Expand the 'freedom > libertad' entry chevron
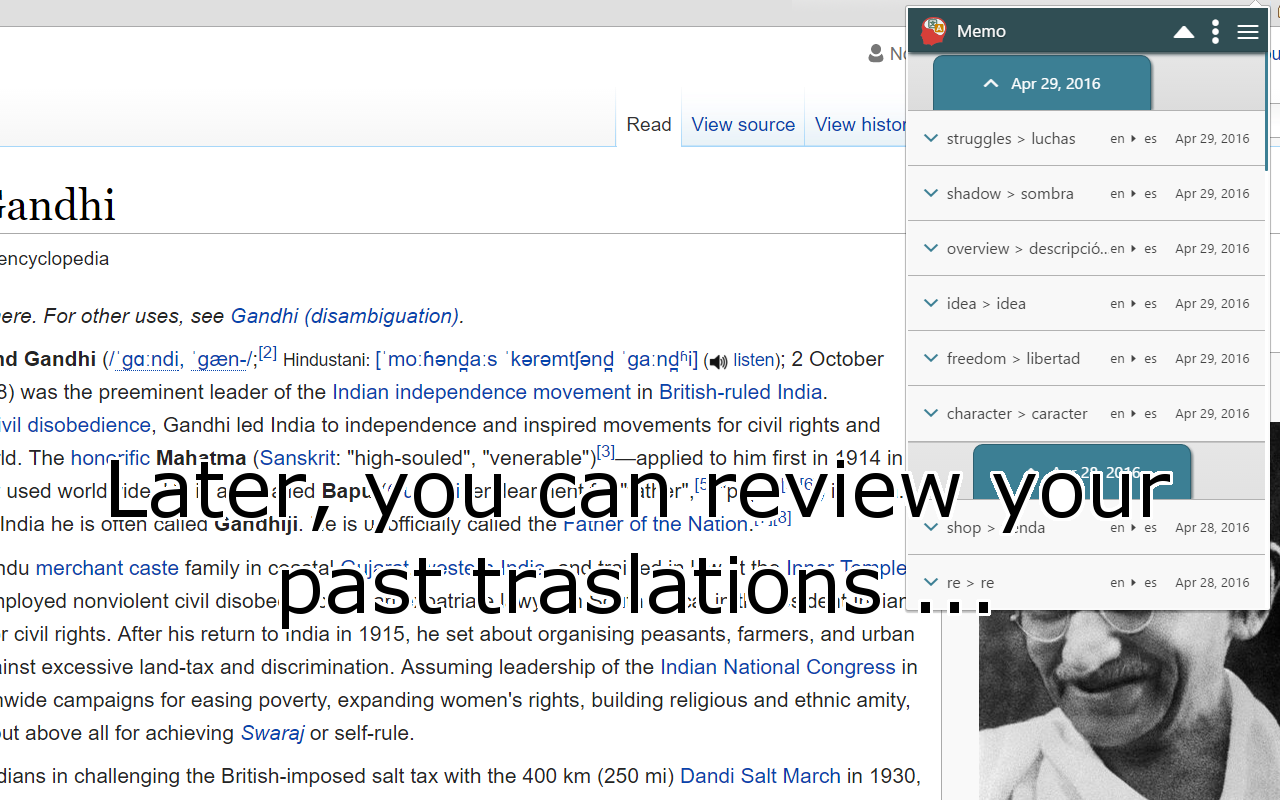1280x800 pixels. click(x=931, y=358)
